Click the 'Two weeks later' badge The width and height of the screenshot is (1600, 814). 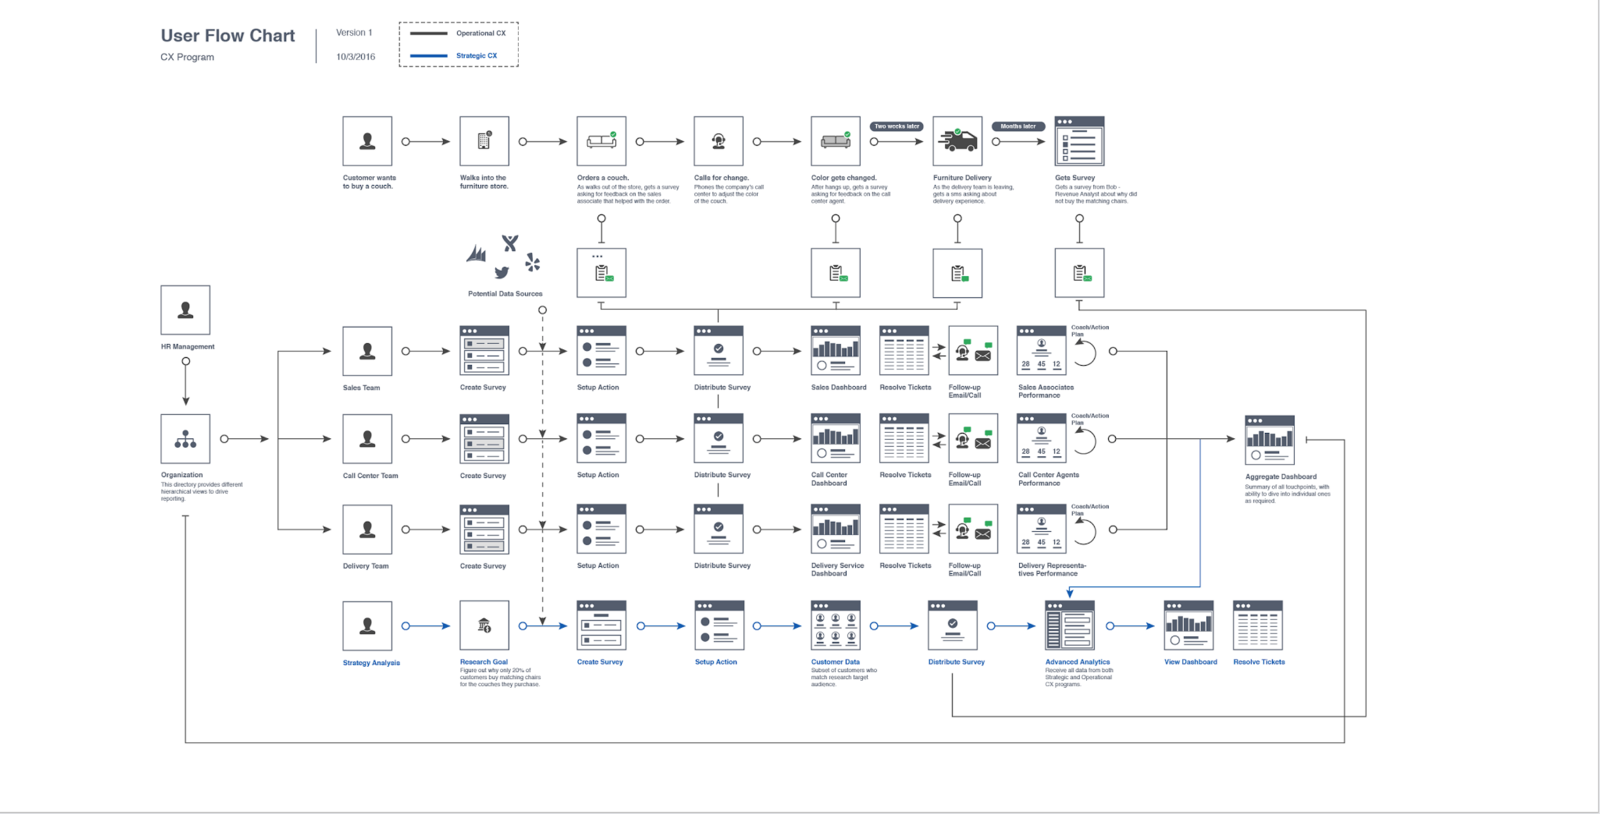tap(896, 126)
